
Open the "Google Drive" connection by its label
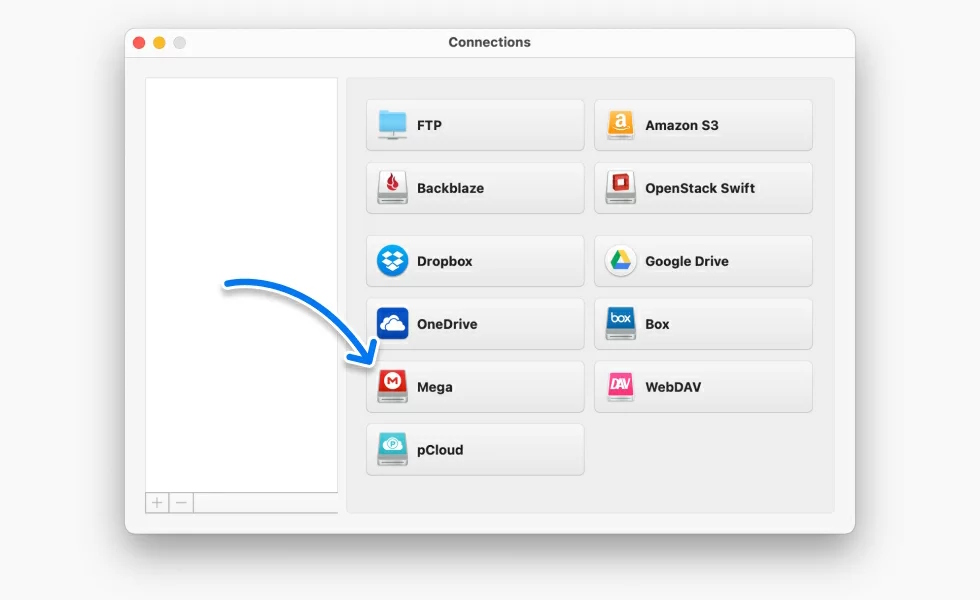[686, 261]
